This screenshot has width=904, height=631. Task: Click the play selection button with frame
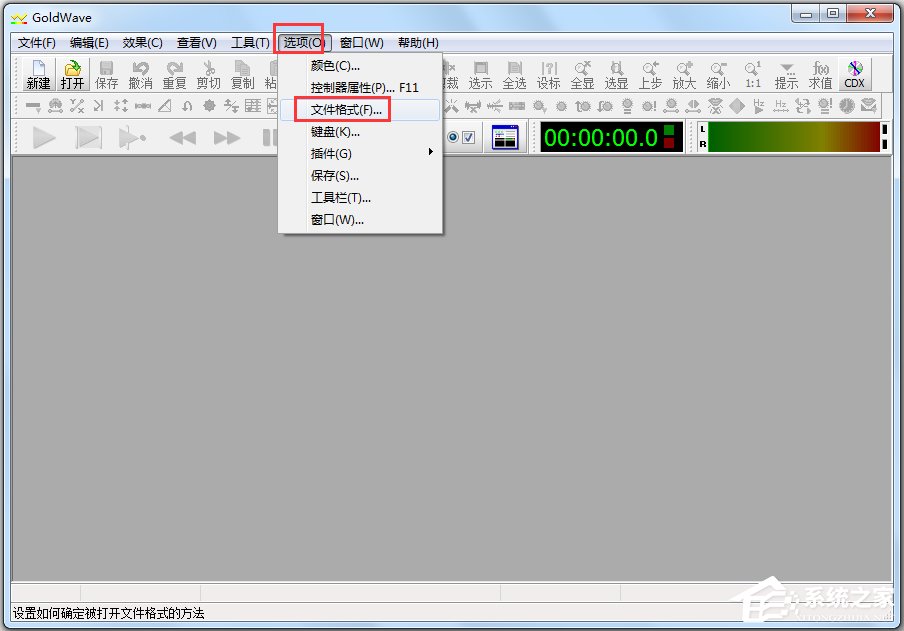tap(88, 138)
